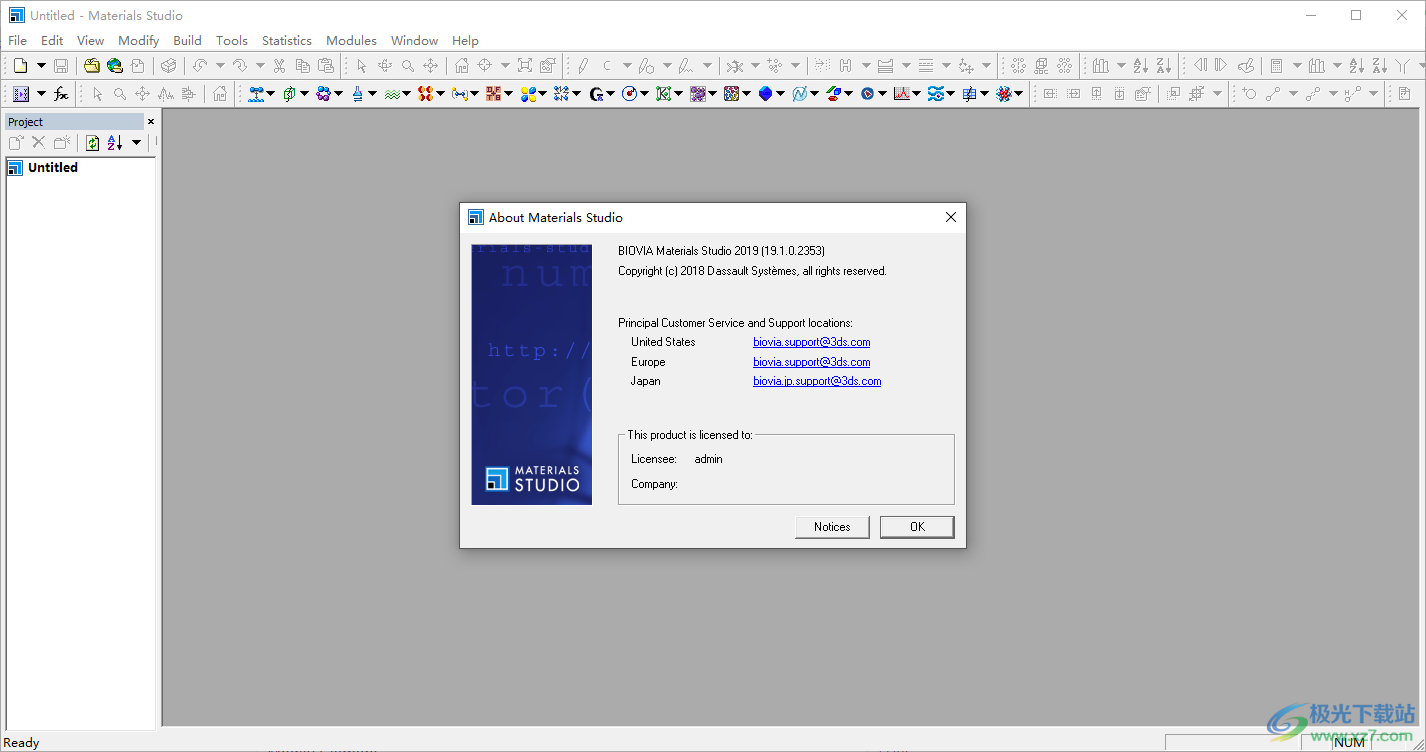Close the Project panel

coord(151,122)
